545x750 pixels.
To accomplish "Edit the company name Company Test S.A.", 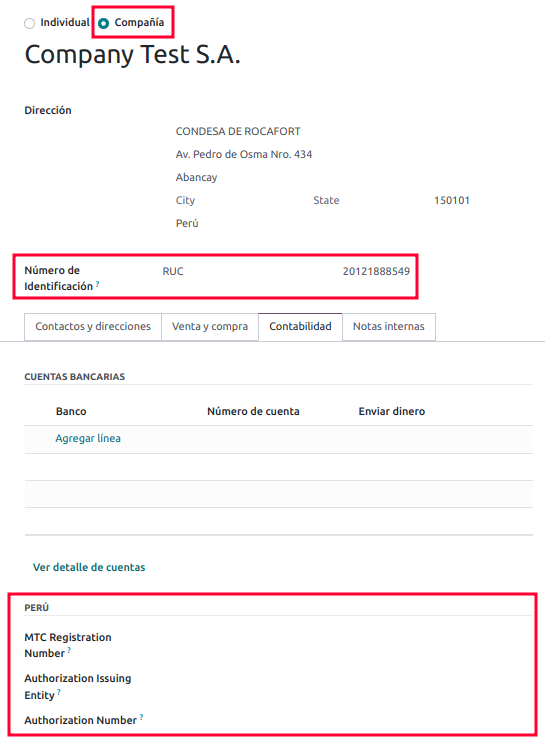I will [133, 54].
